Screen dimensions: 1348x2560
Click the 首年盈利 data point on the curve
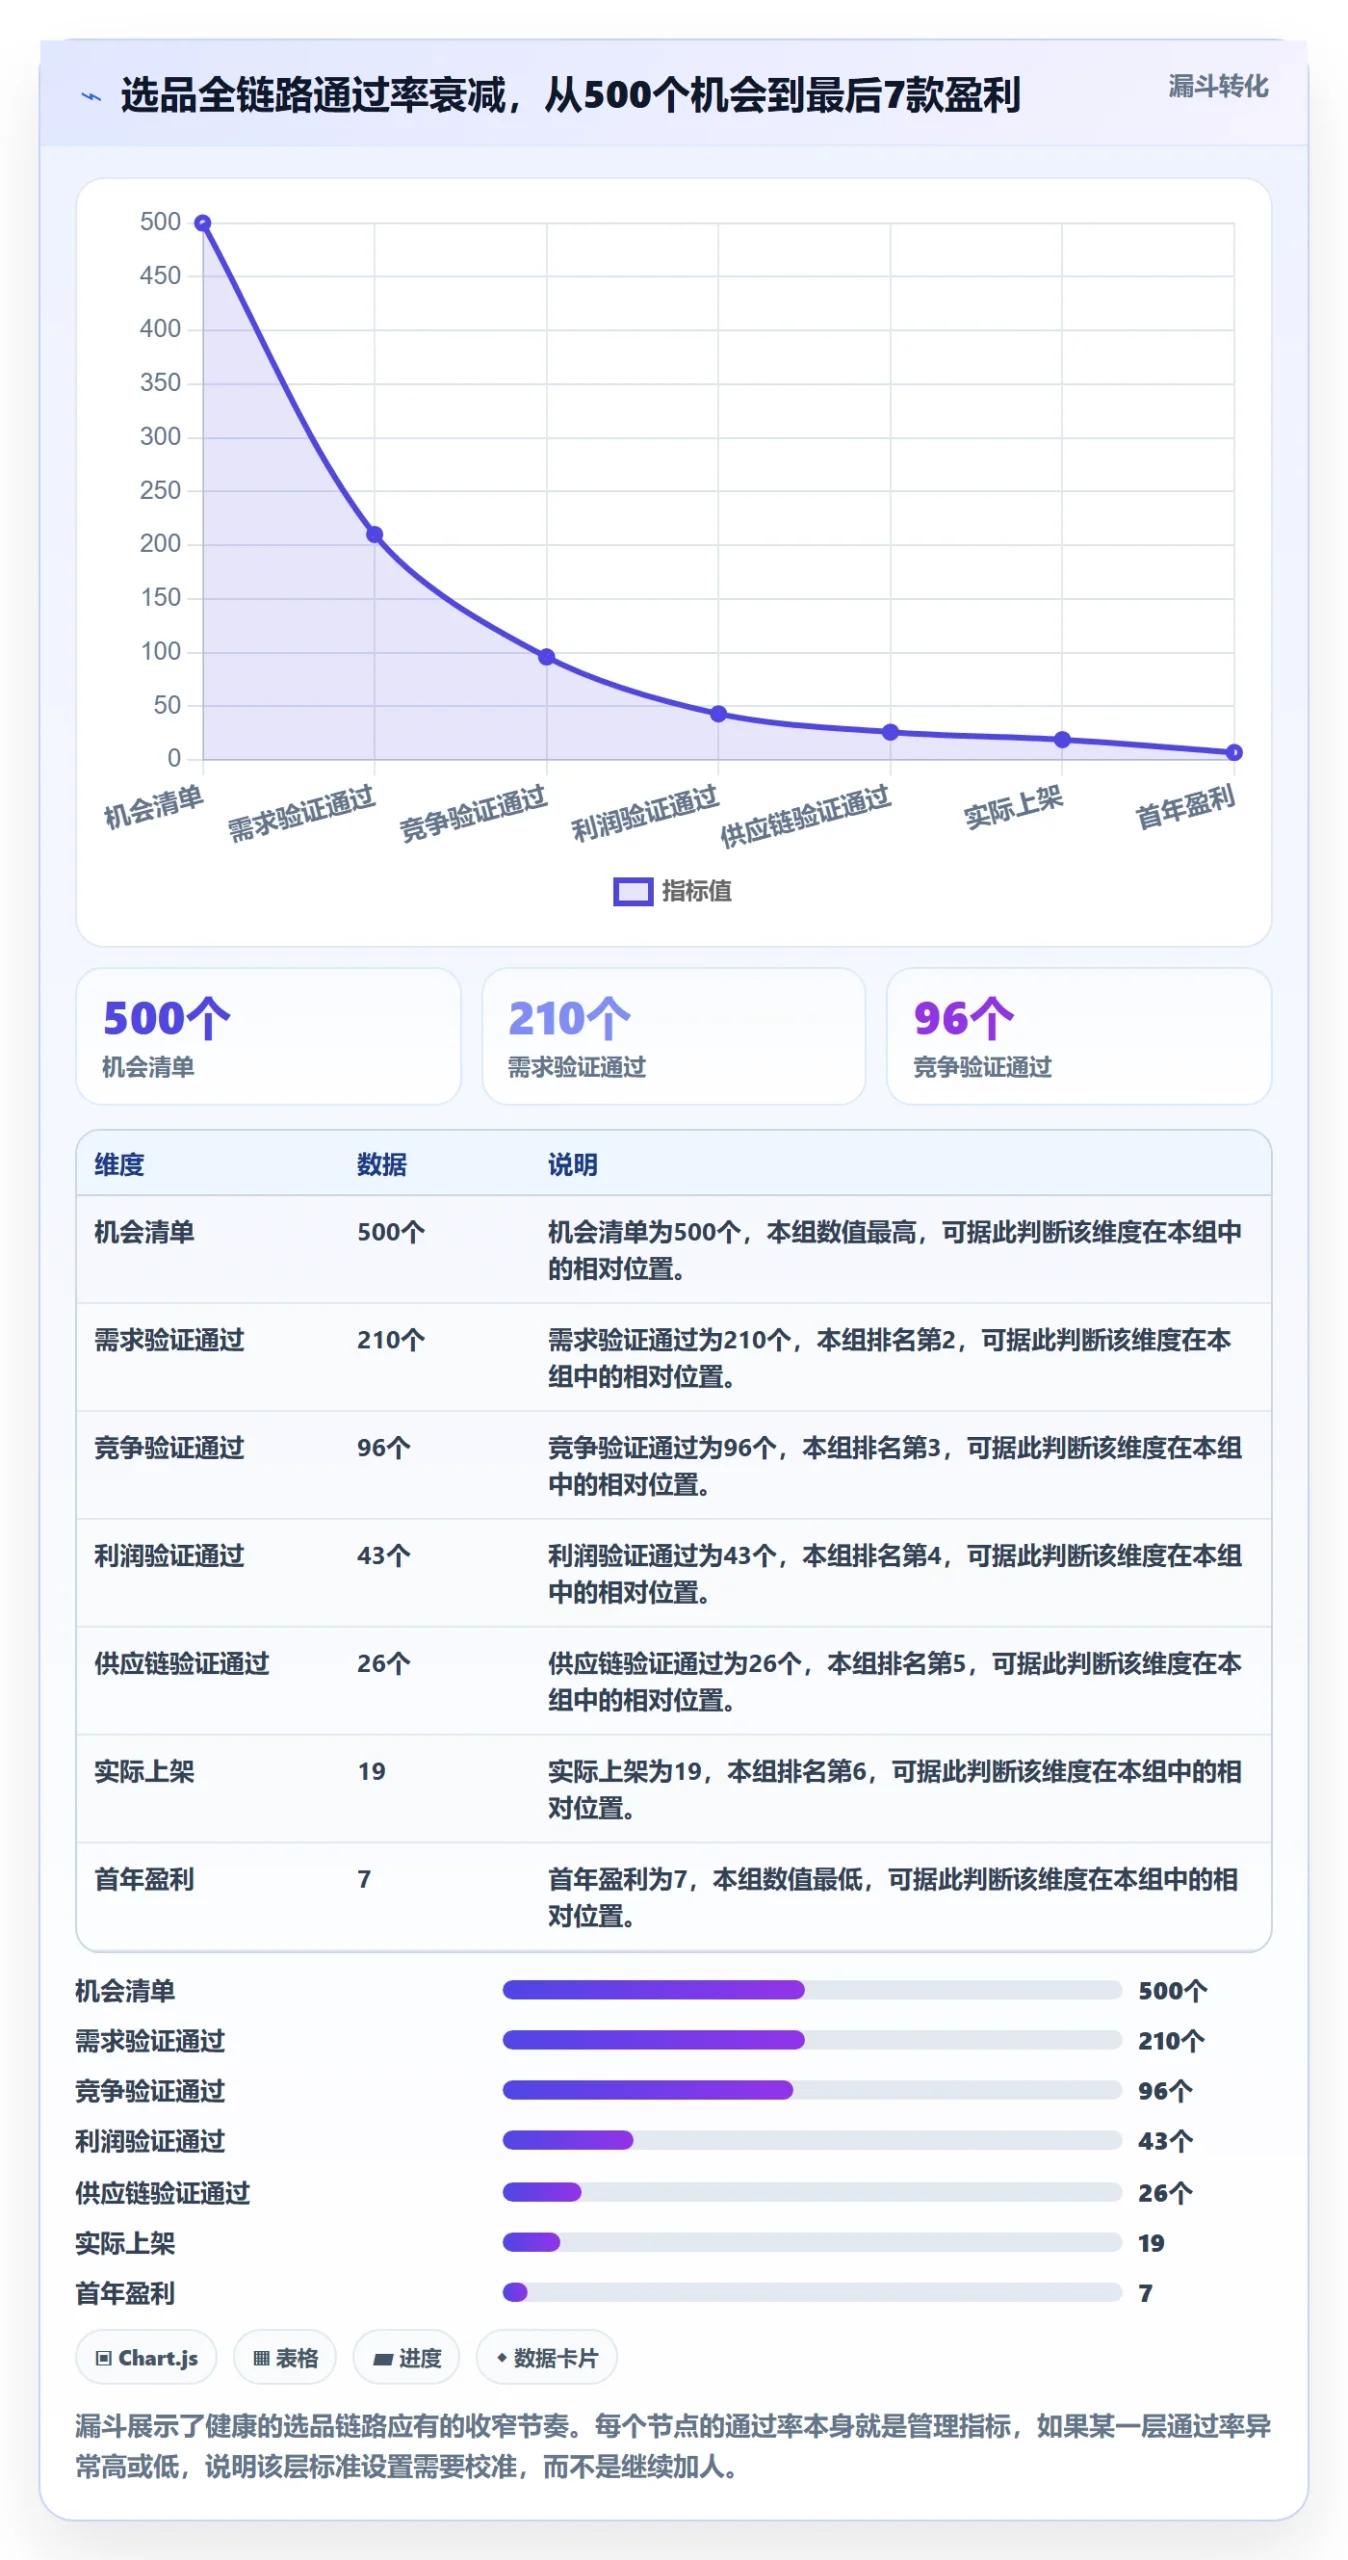coord(1234,752)
